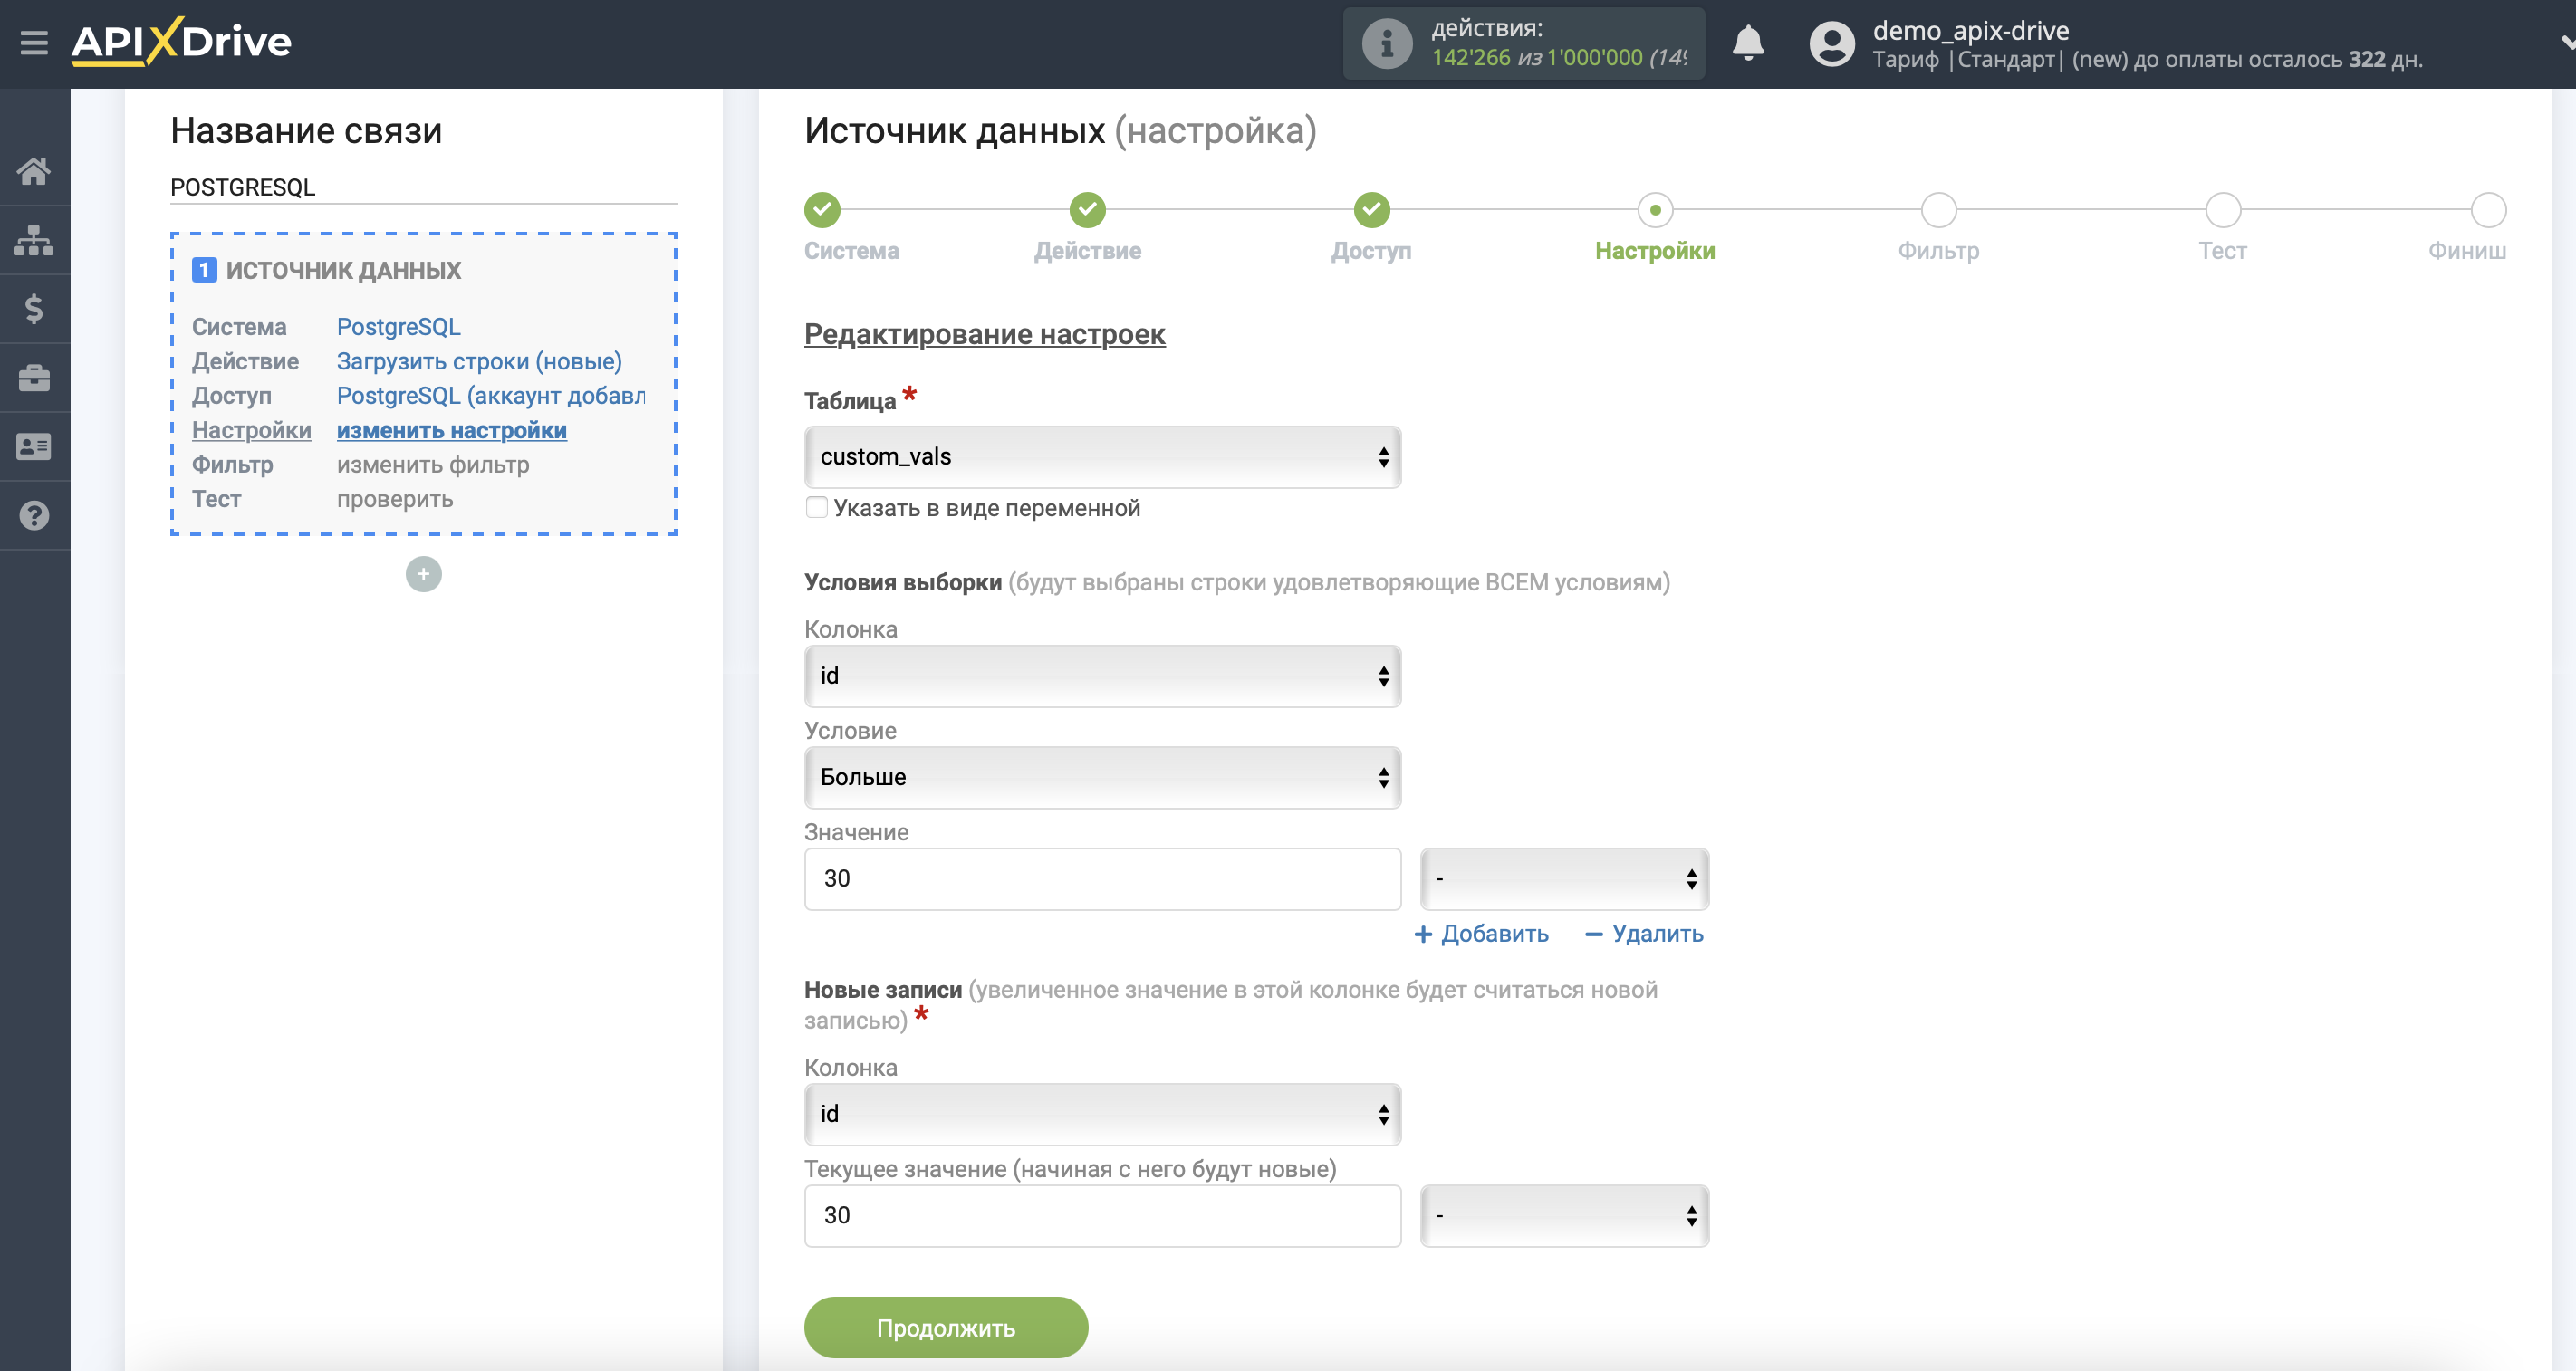Select the Финиш step circle
The image size is (2576, 1371).
pyautogui.click(x=2488, y=210)
